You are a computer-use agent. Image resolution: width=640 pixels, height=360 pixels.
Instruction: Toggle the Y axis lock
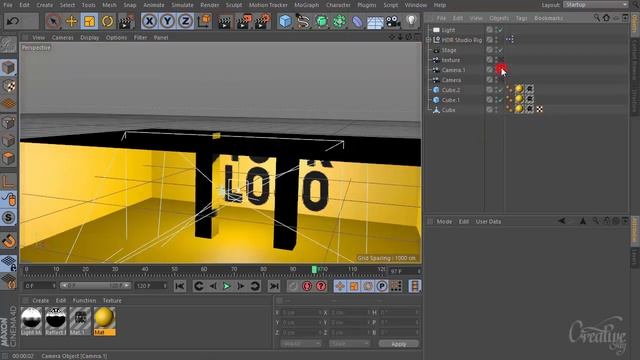tap(167, 21)
